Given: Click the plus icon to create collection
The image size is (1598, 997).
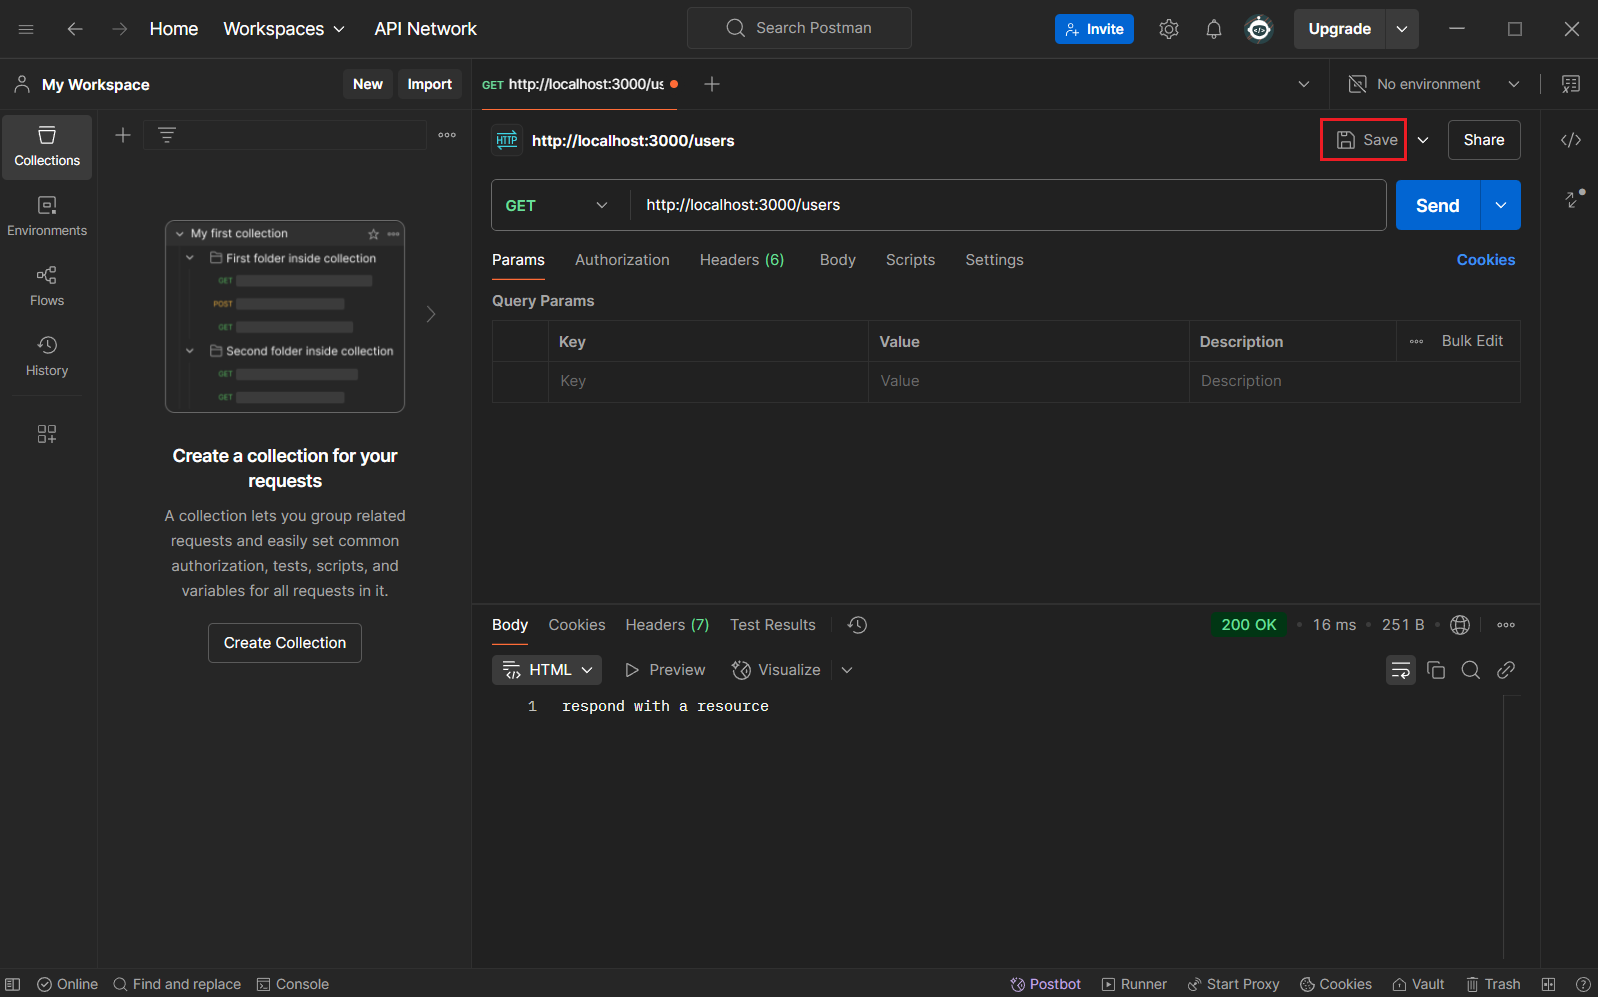Looking at the screenshot, I should pos(123,135).
